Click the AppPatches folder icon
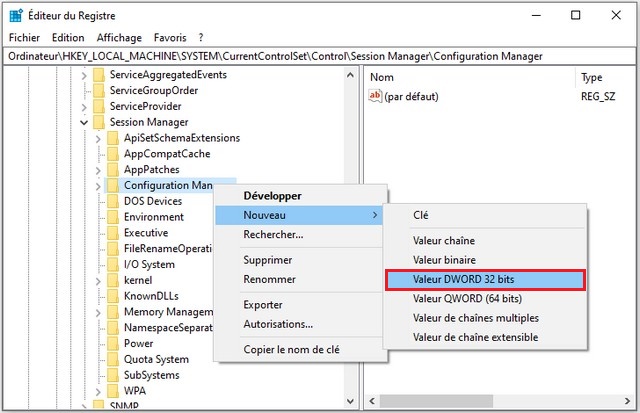Image resolution: width=640 pixels, height=413 pixels. [x=113, y=170]
